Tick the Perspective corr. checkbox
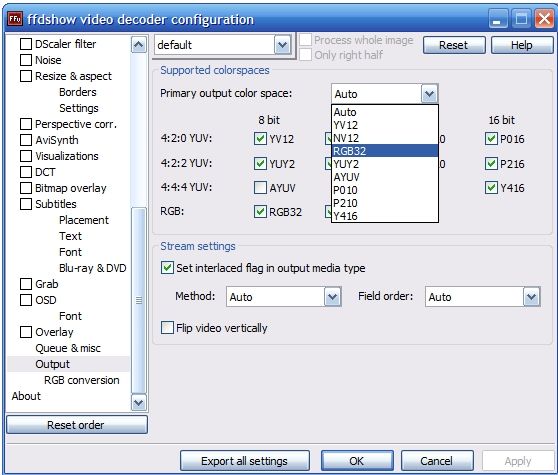The height and width of the screenshot is (475, 558). click(26, 124)
